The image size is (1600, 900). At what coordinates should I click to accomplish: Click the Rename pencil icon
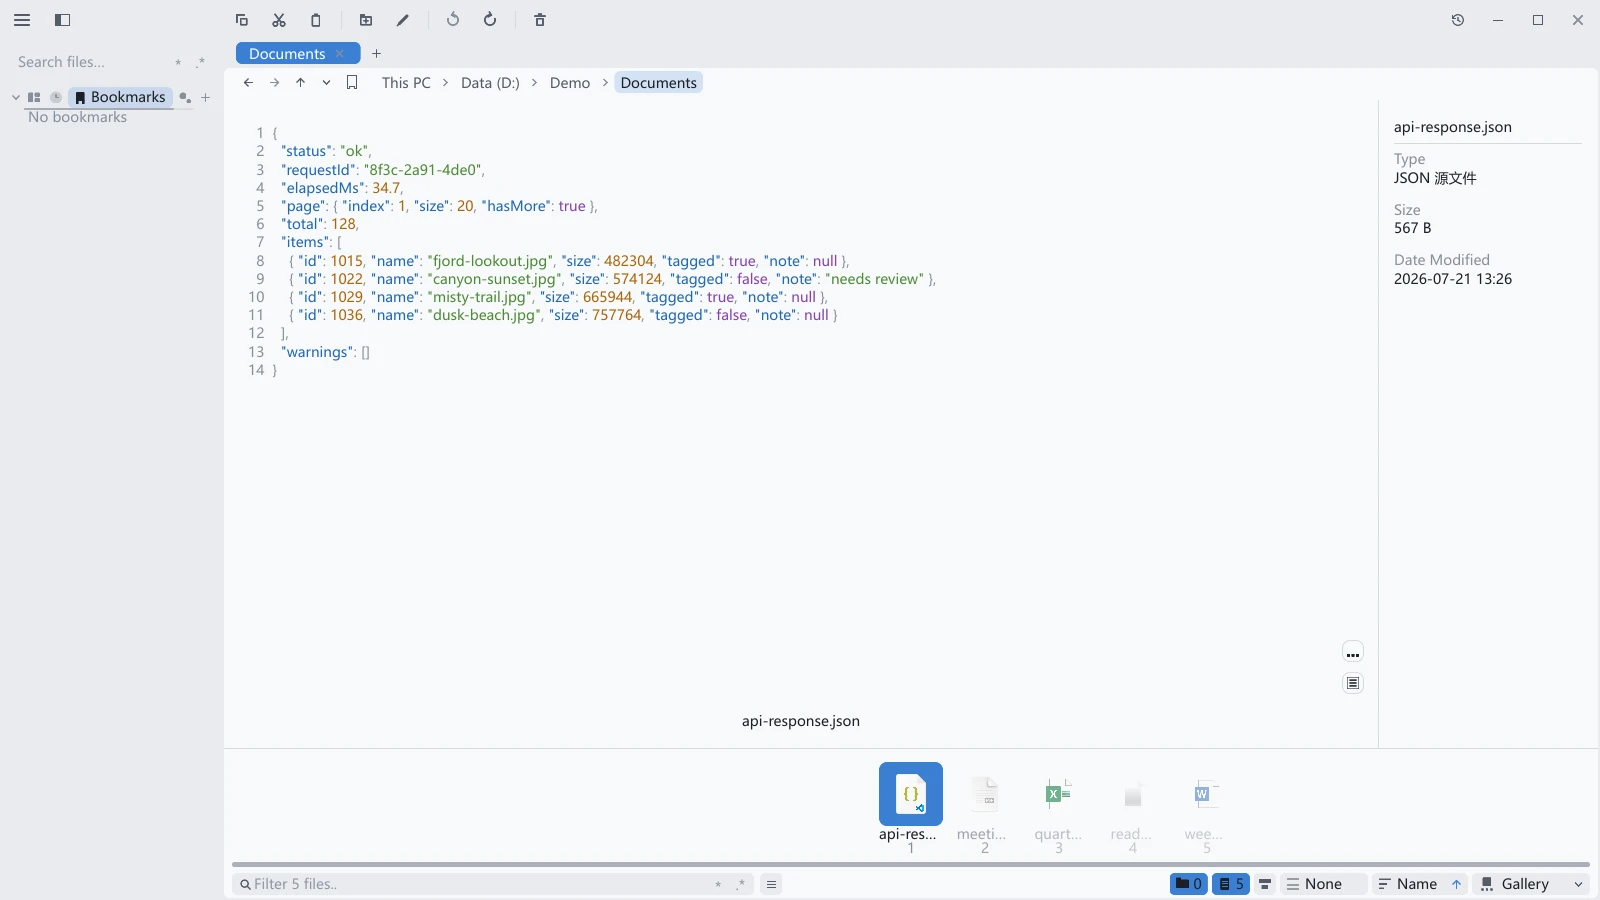click(x=403, y=20)
